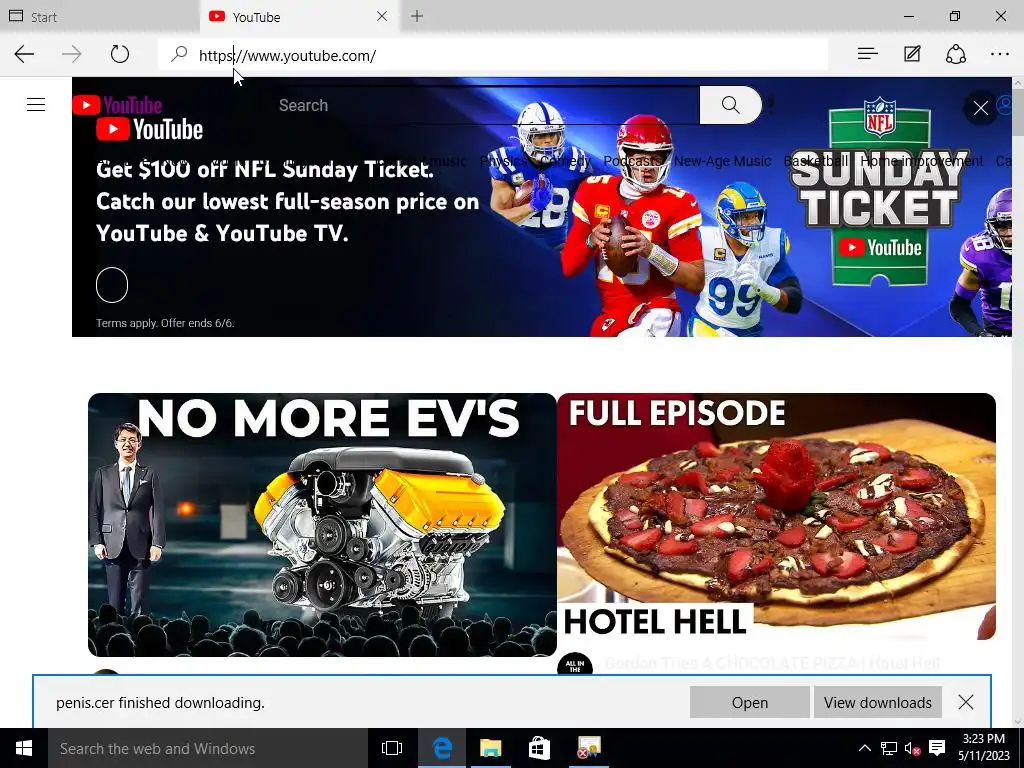The image size is (1024, 768).
Task: Click the muted volume tray icon
Action: click(912, 748)
